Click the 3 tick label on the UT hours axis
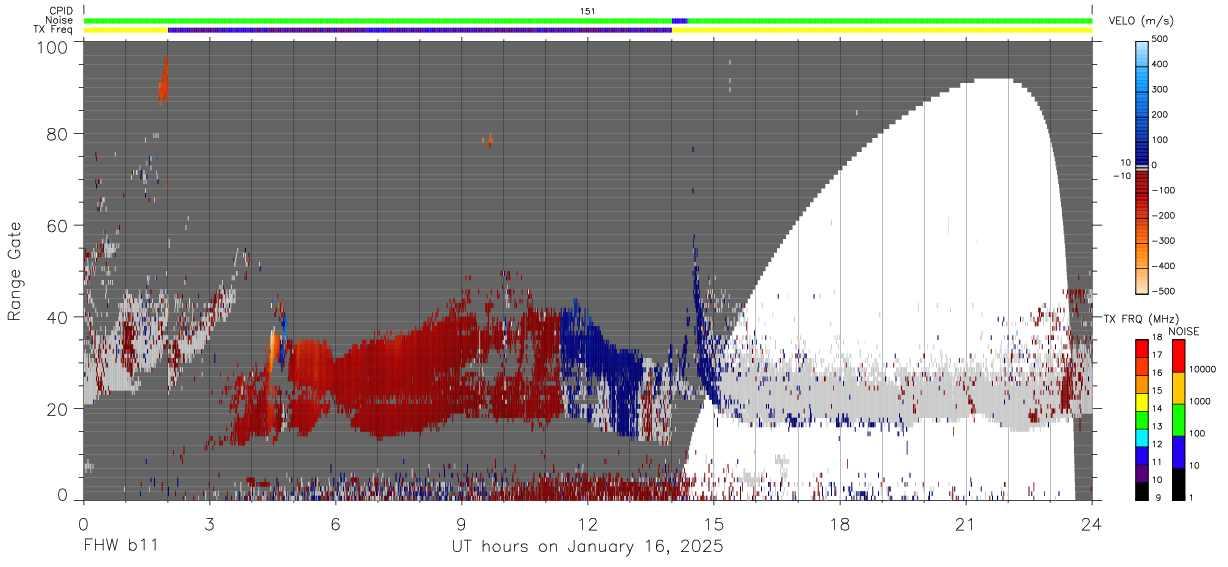The image size is (1228, 567). click(210, 523)
